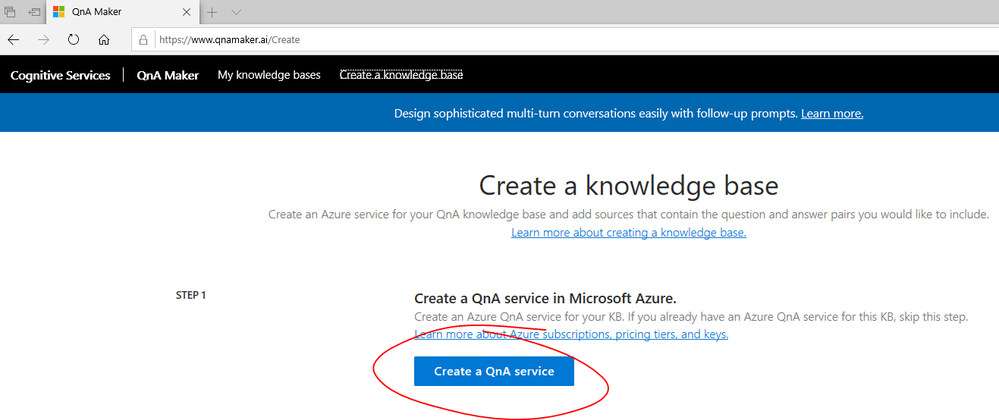Refresh the page with the reload icon
The image size is (999, 420).
(x=73, y=40)
